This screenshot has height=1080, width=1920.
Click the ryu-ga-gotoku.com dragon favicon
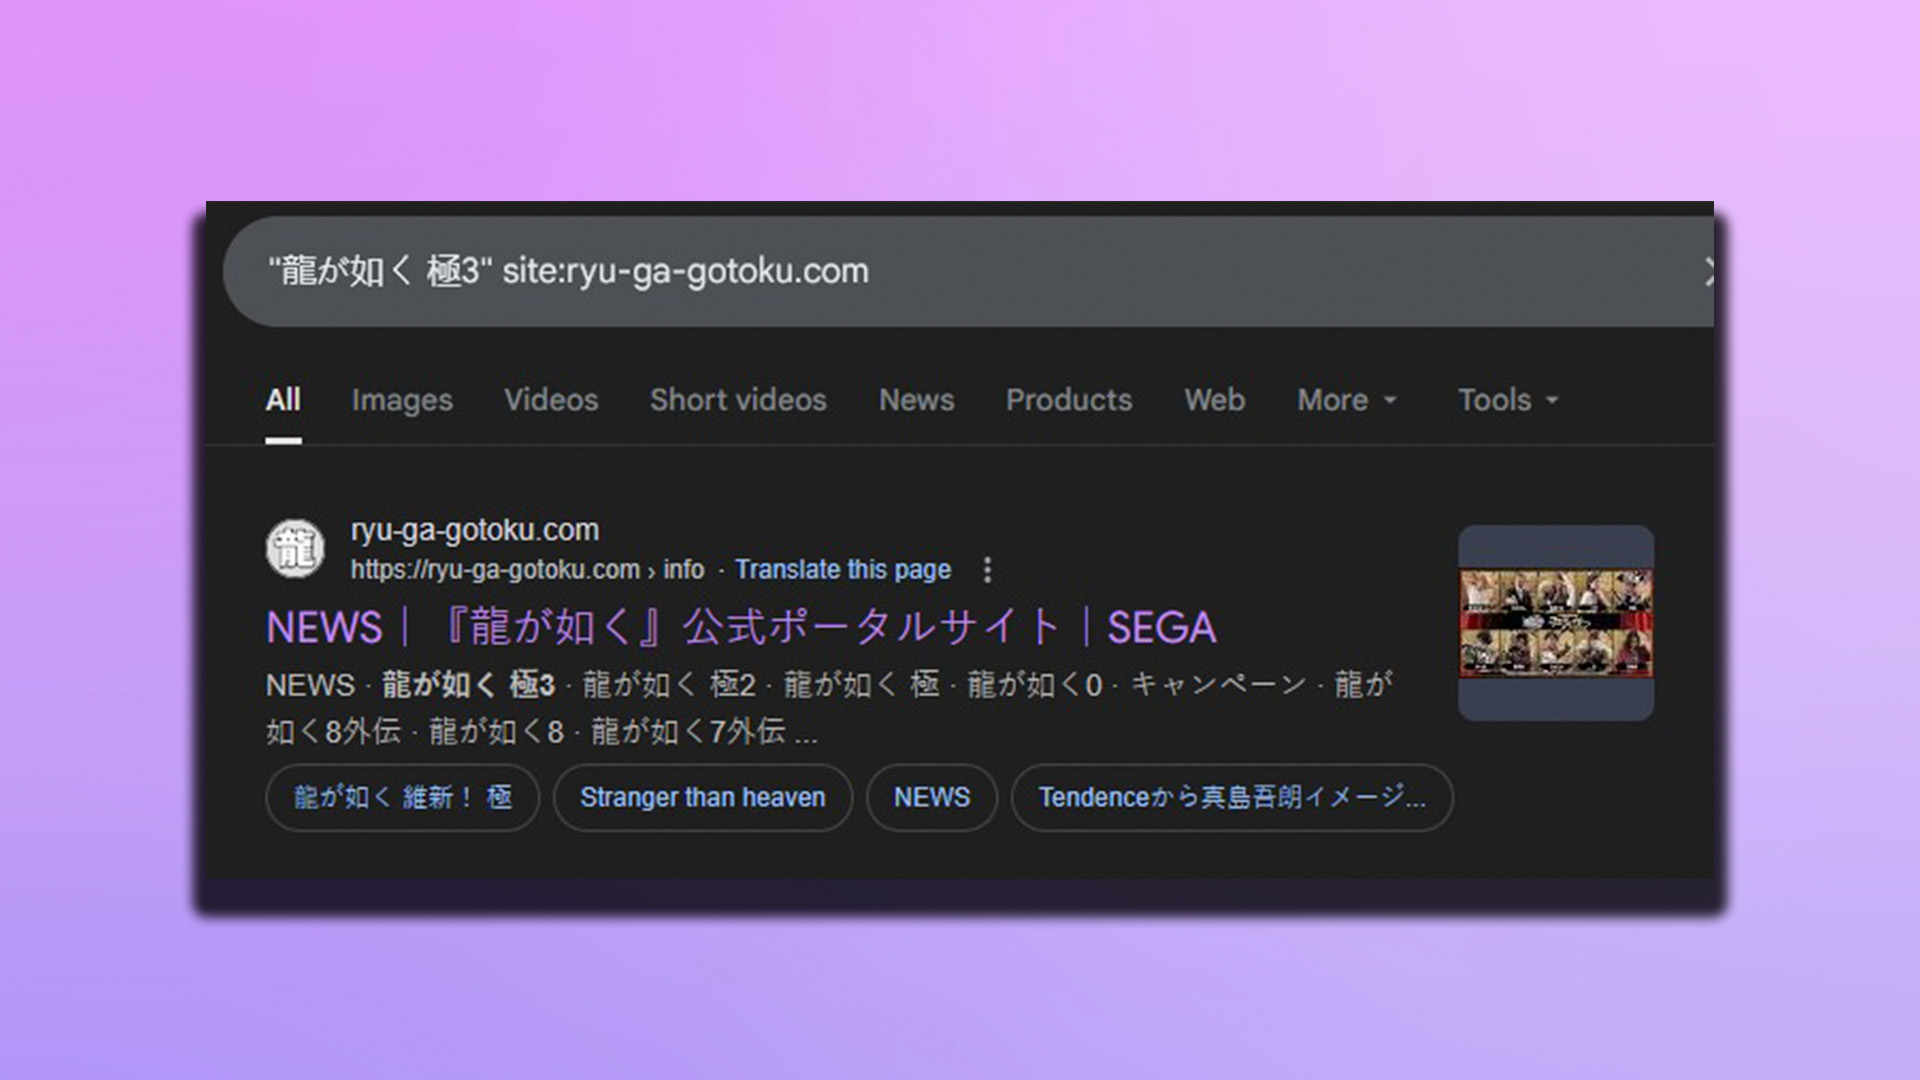[295, 548]
